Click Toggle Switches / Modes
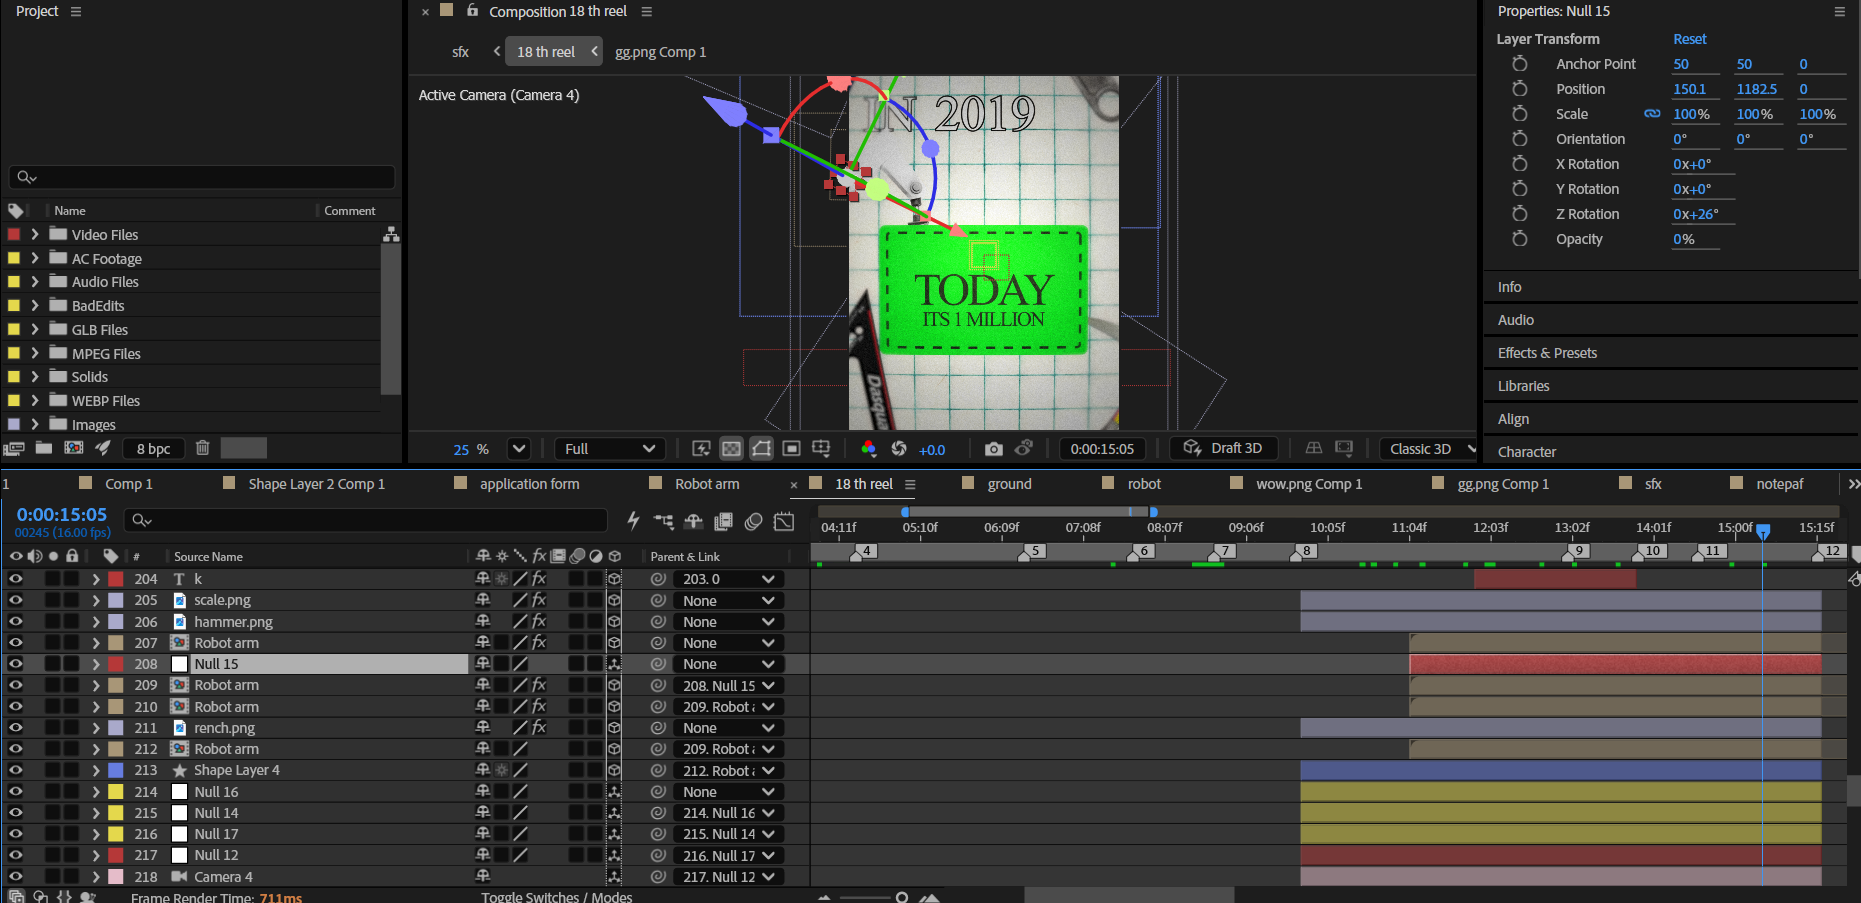This screenshot has height=903, width=1861. click(x=557, y=897)
